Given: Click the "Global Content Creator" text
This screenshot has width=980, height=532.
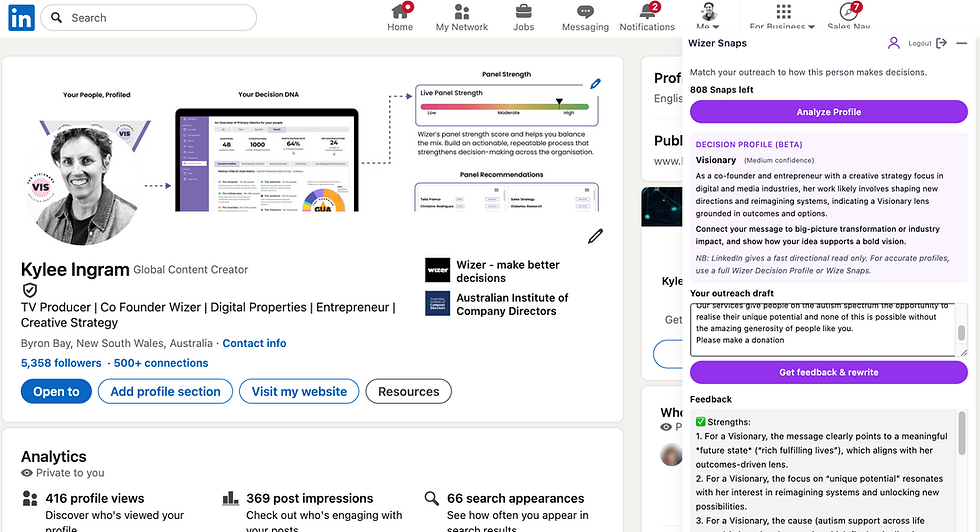Looking at the screenshot, I should pos(191,269).
